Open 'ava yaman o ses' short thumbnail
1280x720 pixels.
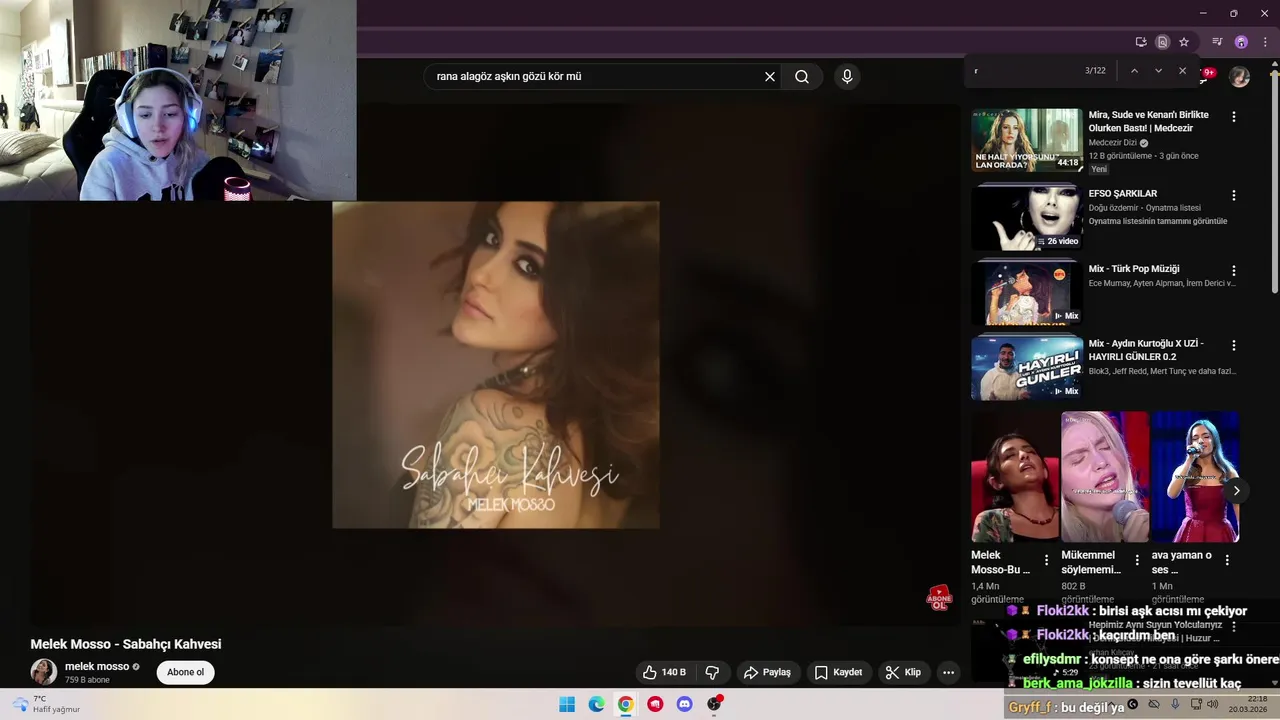[x=1195, y=477]
